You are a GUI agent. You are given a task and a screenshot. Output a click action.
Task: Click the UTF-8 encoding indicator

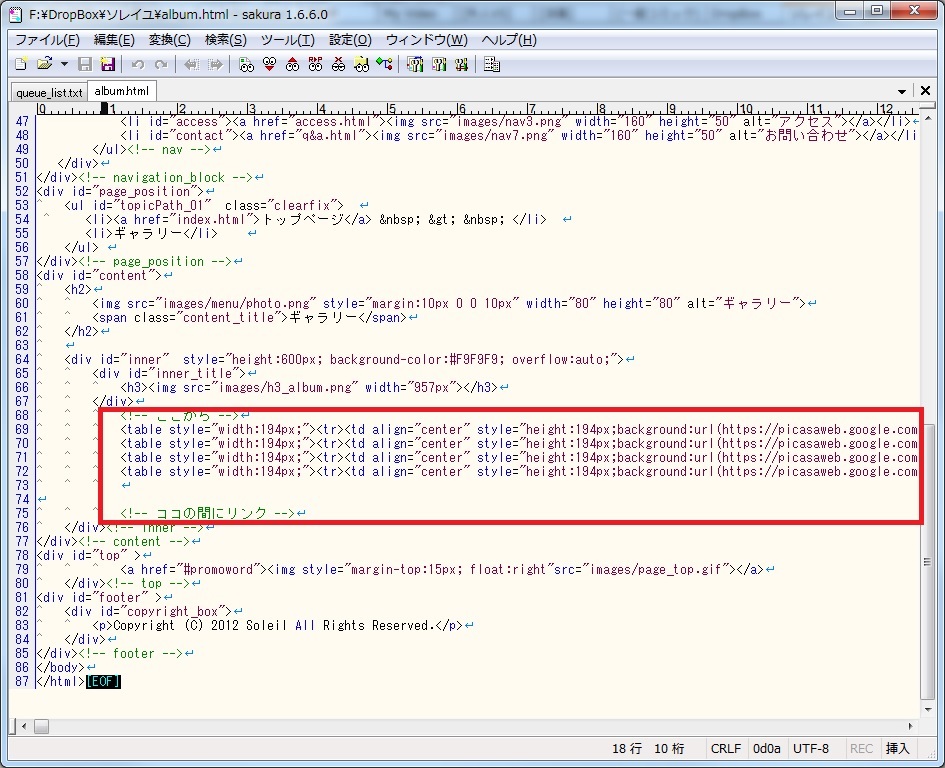click(x=811, y=749)
